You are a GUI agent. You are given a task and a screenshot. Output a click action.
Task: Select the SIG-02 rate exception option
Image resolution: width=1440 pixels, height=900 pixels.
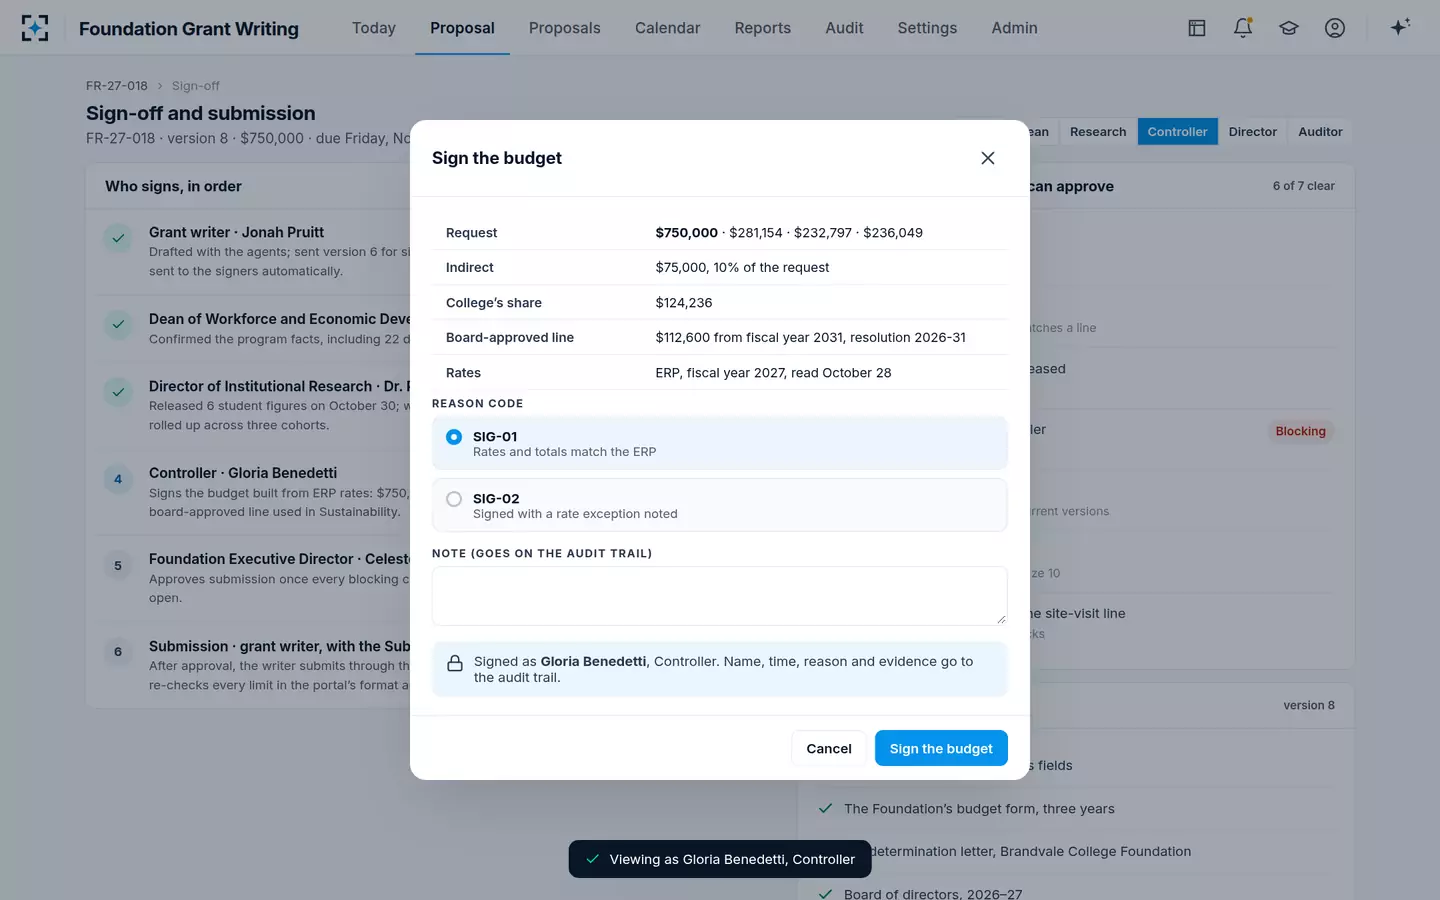pyautogui.click(x=720, y=505)
